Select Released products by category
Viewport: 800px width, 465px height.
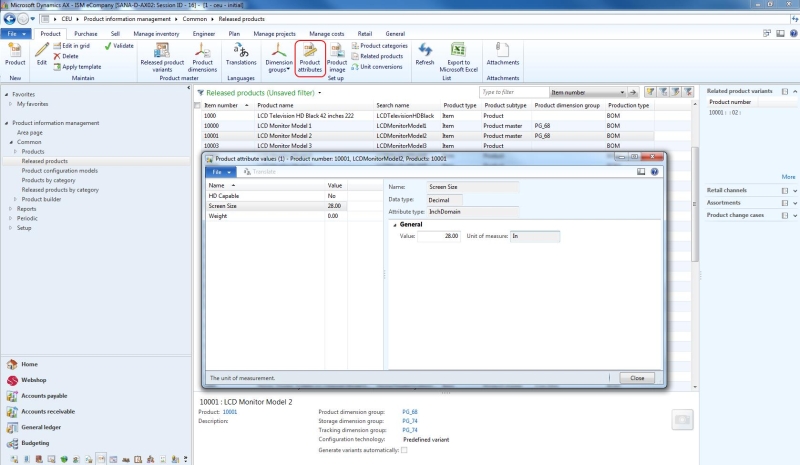(x=60, y=190)
